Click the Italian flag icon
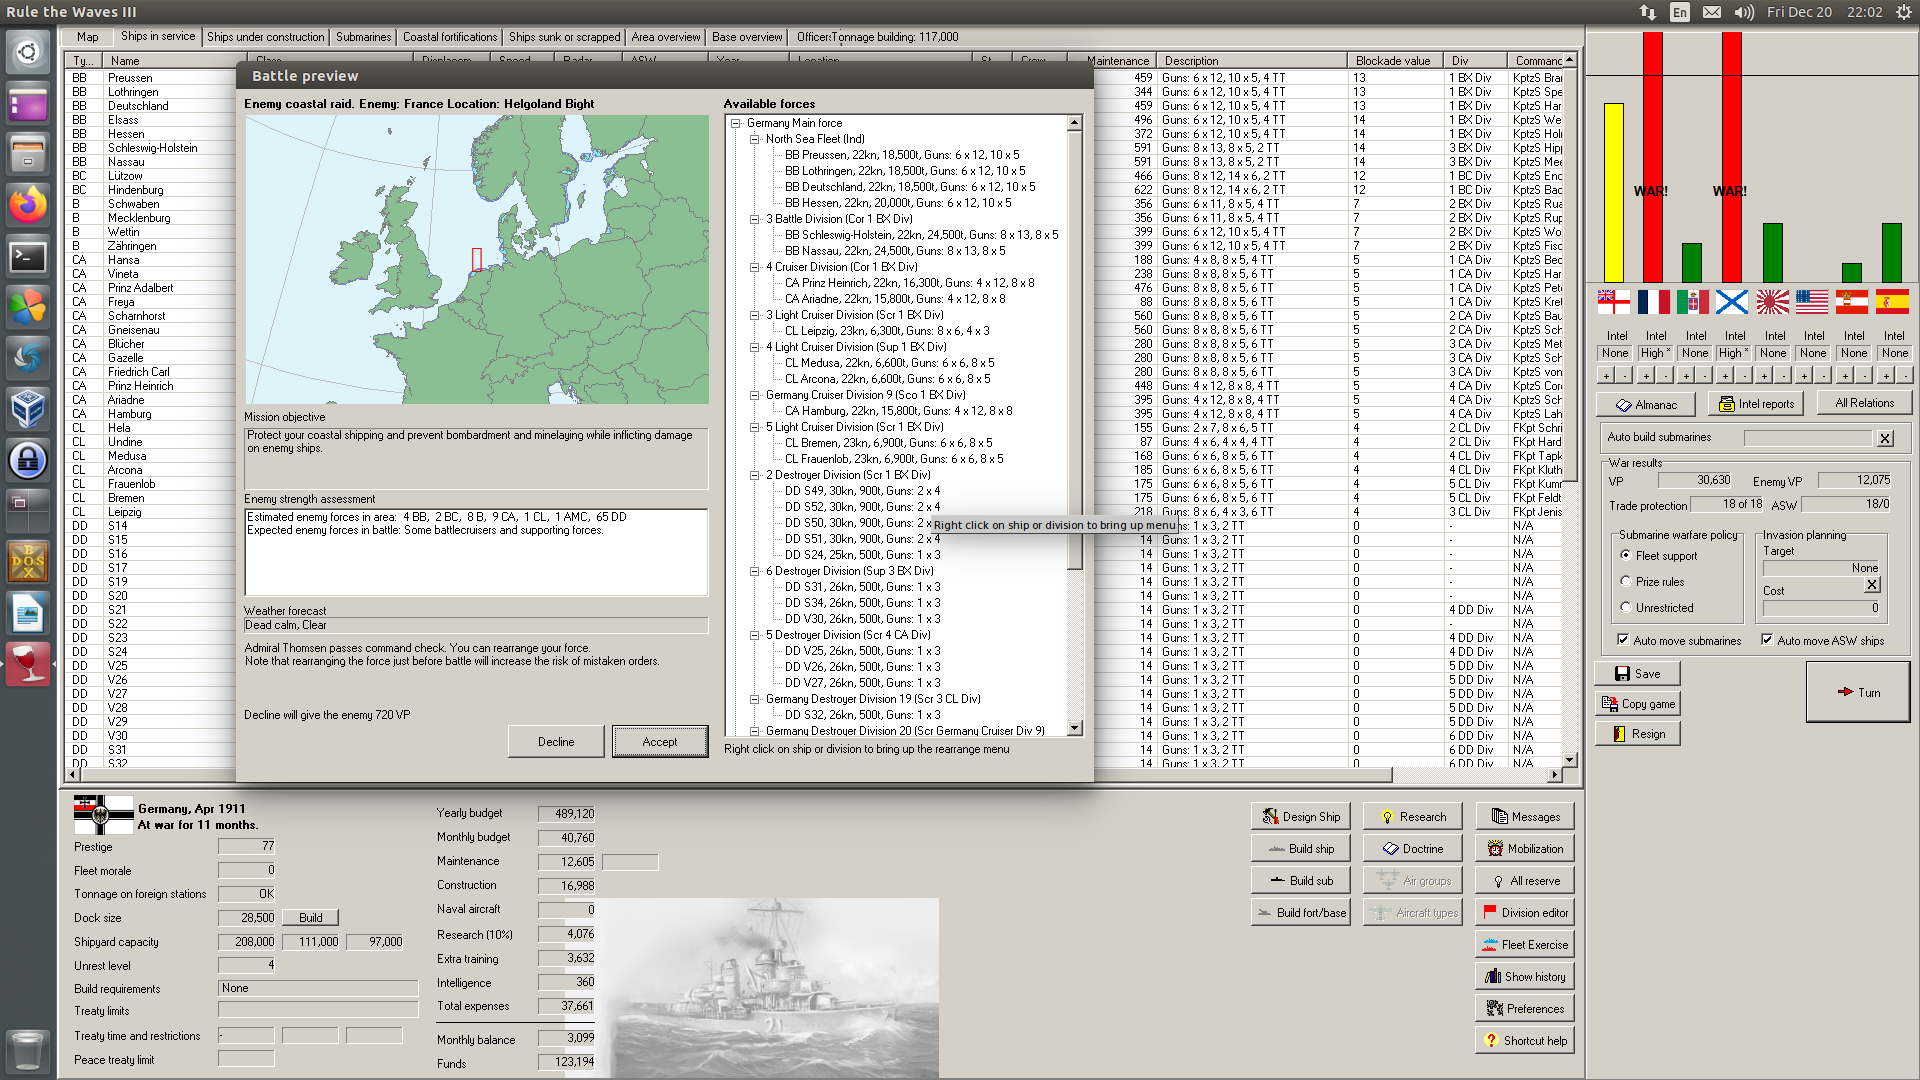 pyautogui.click(x=1693, y=301)
